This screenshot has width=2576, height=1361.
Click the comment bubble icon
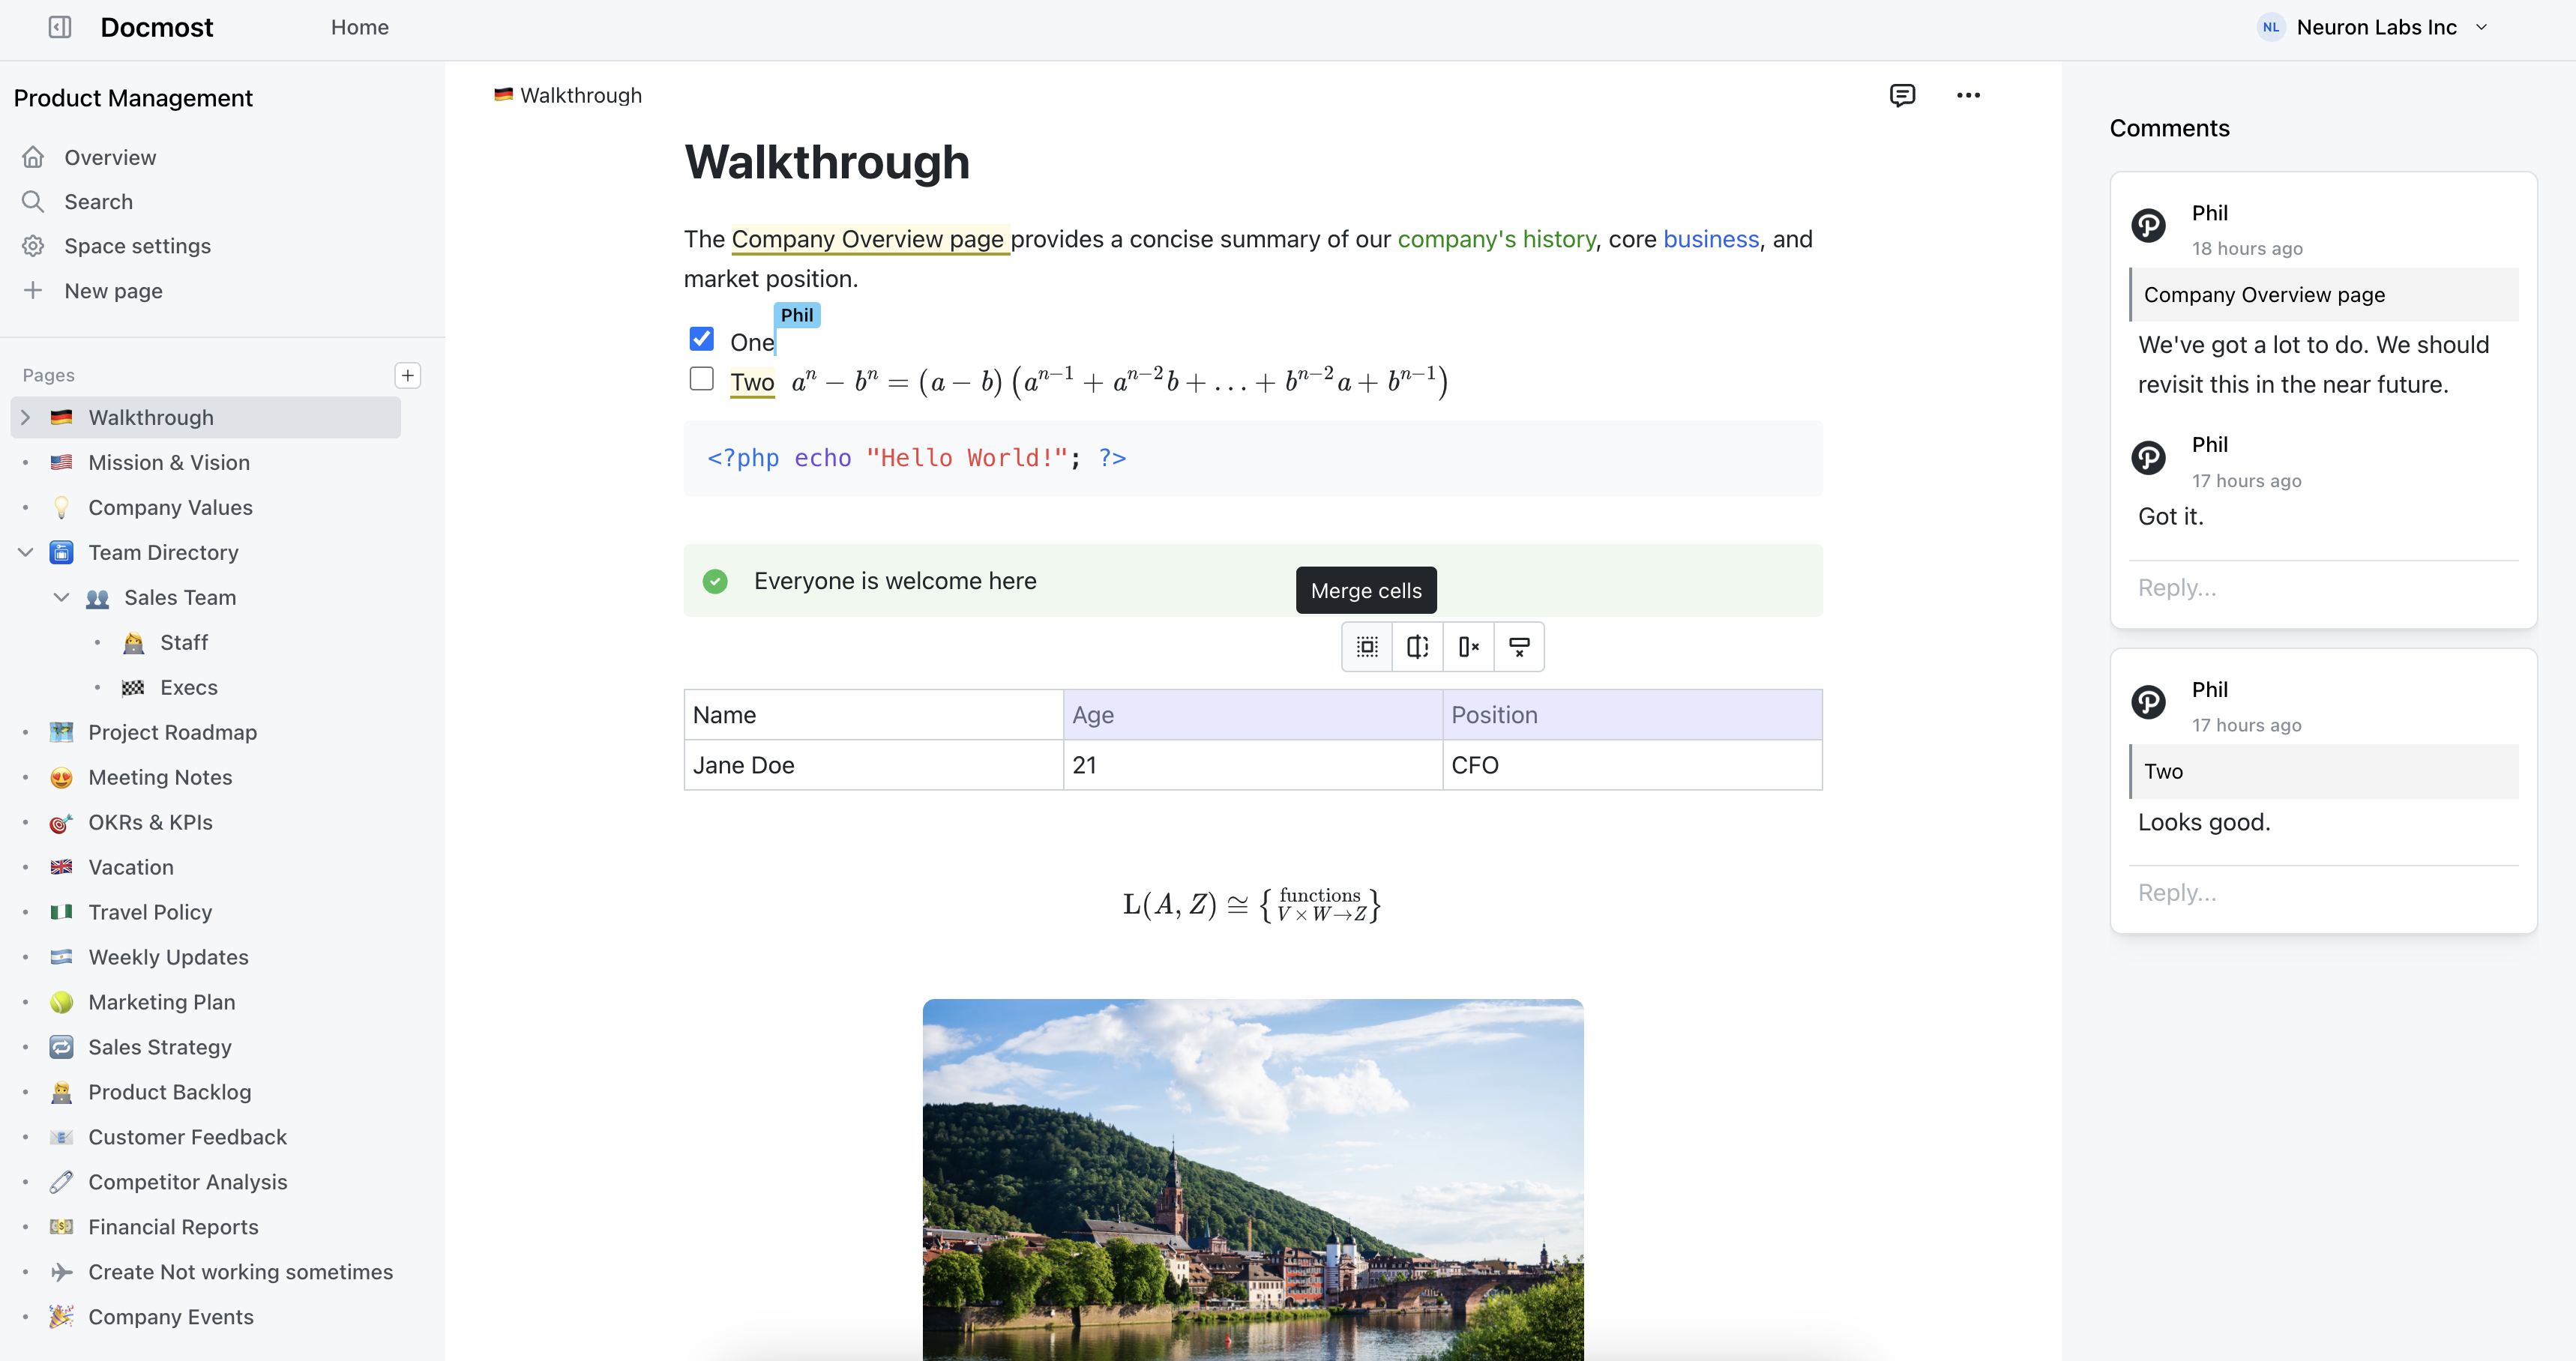click(1903, 94)
